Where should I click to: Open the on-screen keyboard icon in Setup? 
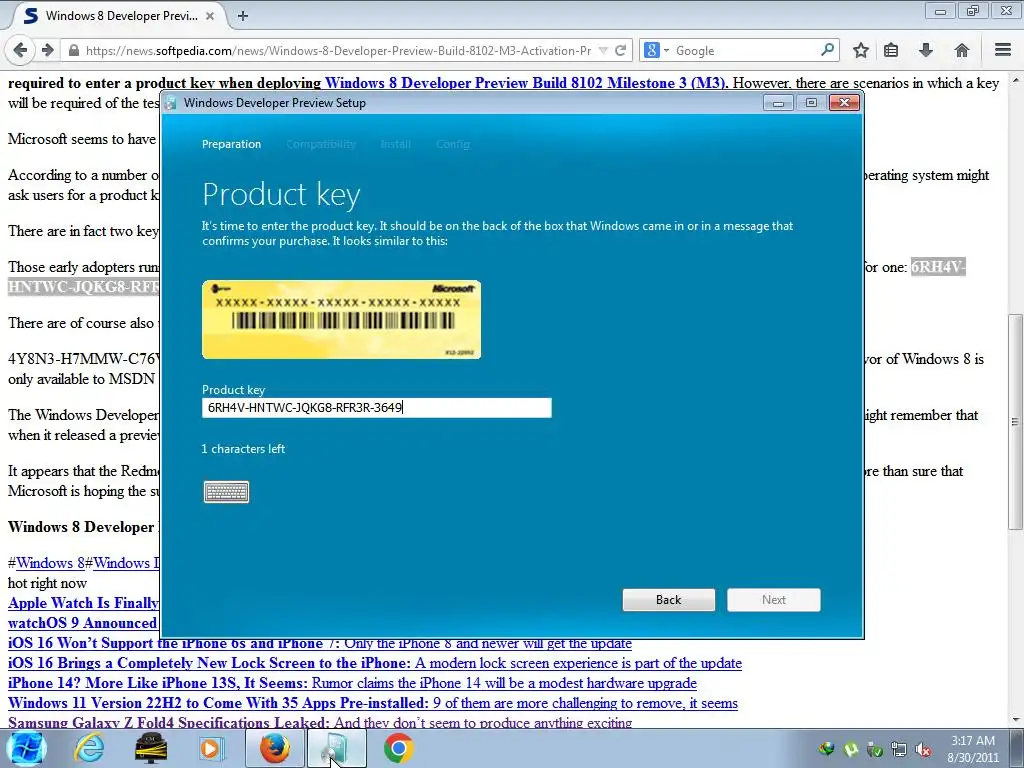226,492
